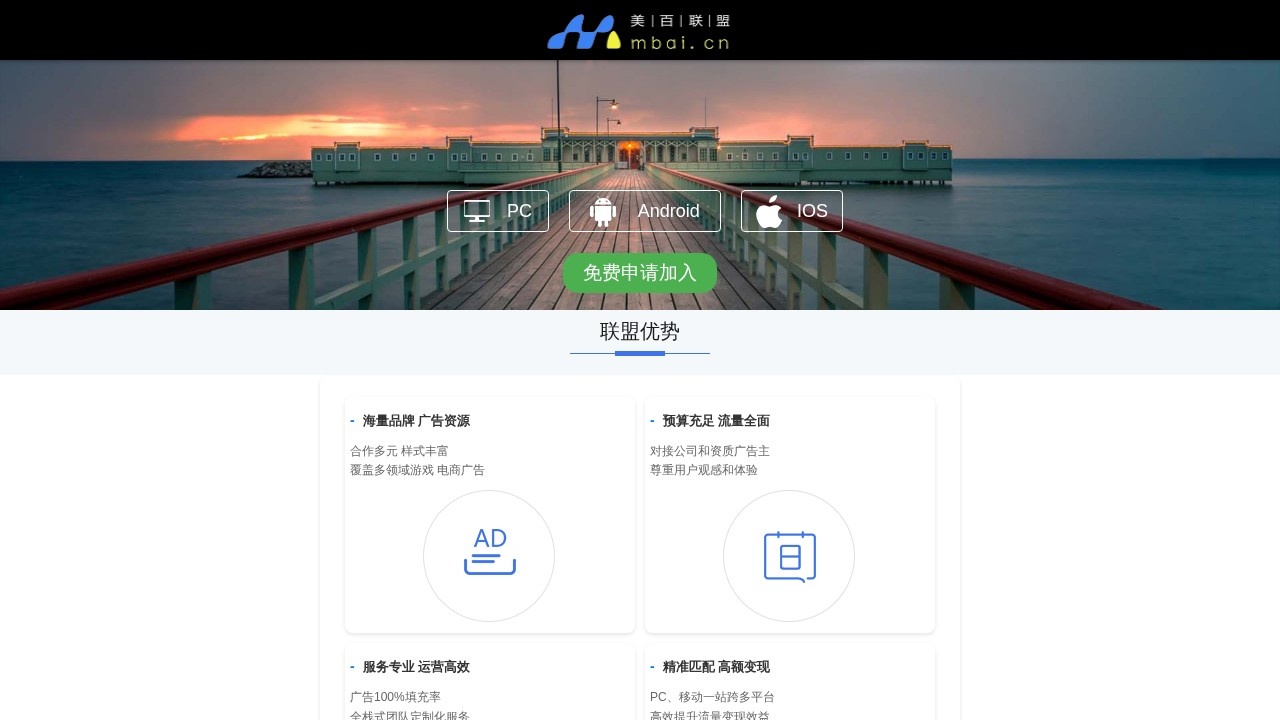Click the 联盟优势 section heading
The width and height of the screenshot is (1280, 720).
coord(639,332)
